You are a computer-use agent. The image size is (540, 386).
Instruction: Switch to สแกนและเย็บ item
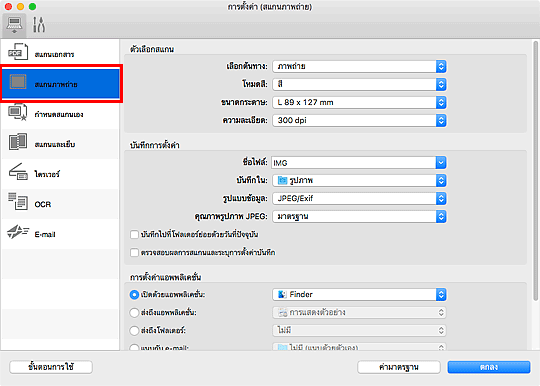click(x=60, y=144)
